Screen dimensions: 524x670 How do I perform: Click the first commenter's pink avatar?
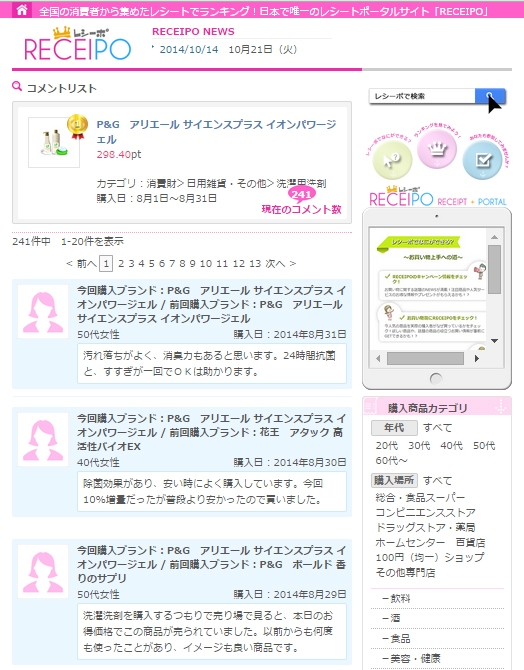[43, 311]
